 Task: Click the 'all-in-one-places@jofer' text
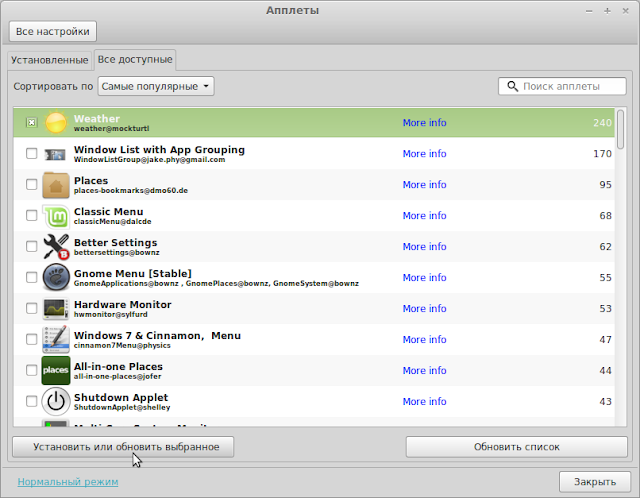click(117, 377)
